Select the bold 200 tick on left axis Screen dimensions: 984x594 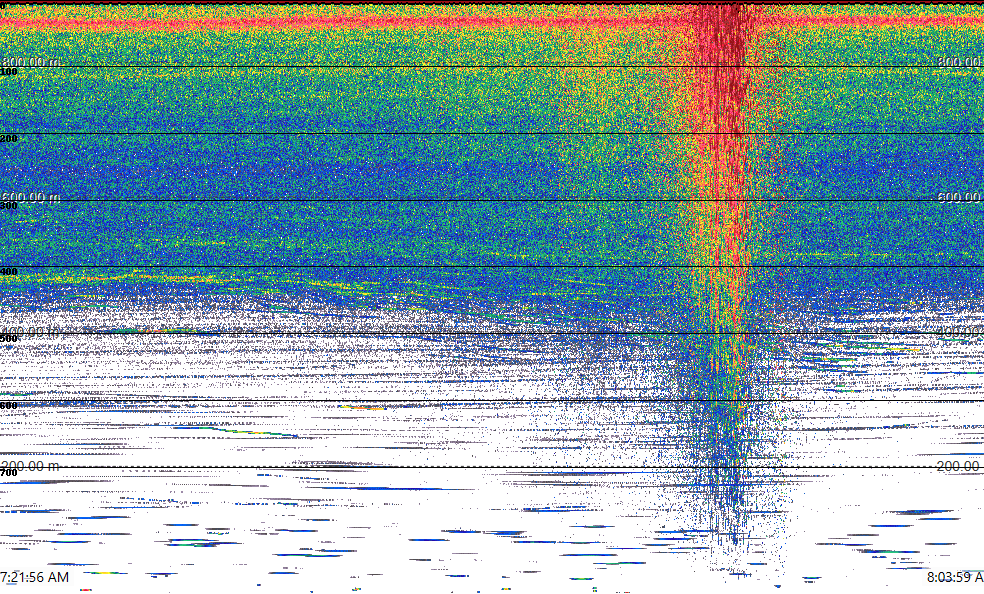click(9, 139)
